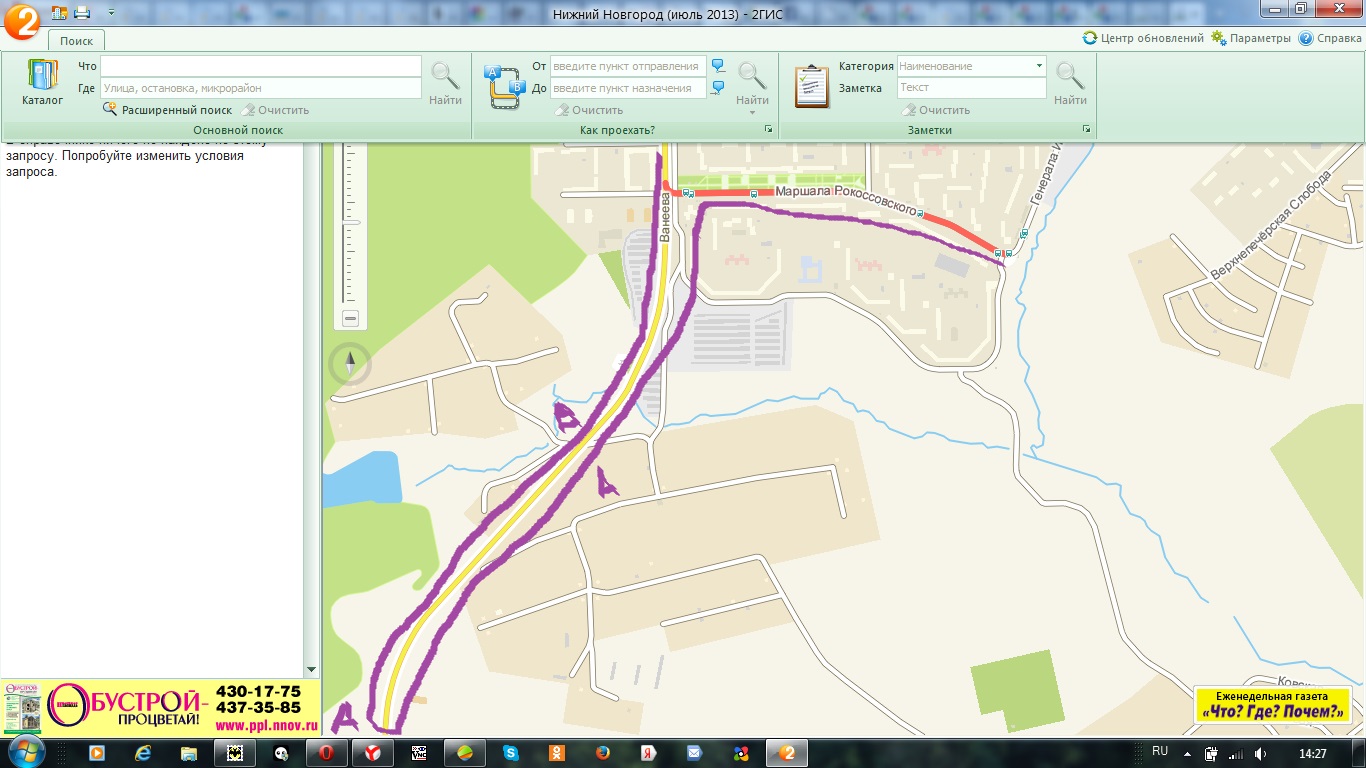Image resolution: width=1366 pixels, height=768 pixels.
Task: Click the A-to-B route icon
Action: pyautogui.click(x=505, y=86)
